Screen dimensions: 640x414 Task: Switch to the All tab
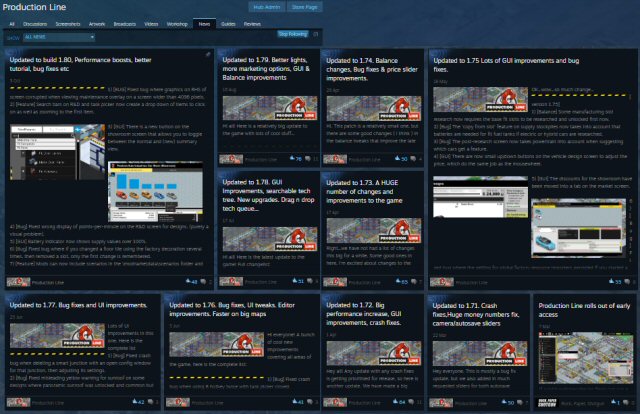pyautogui.click(x=12, y=24)
